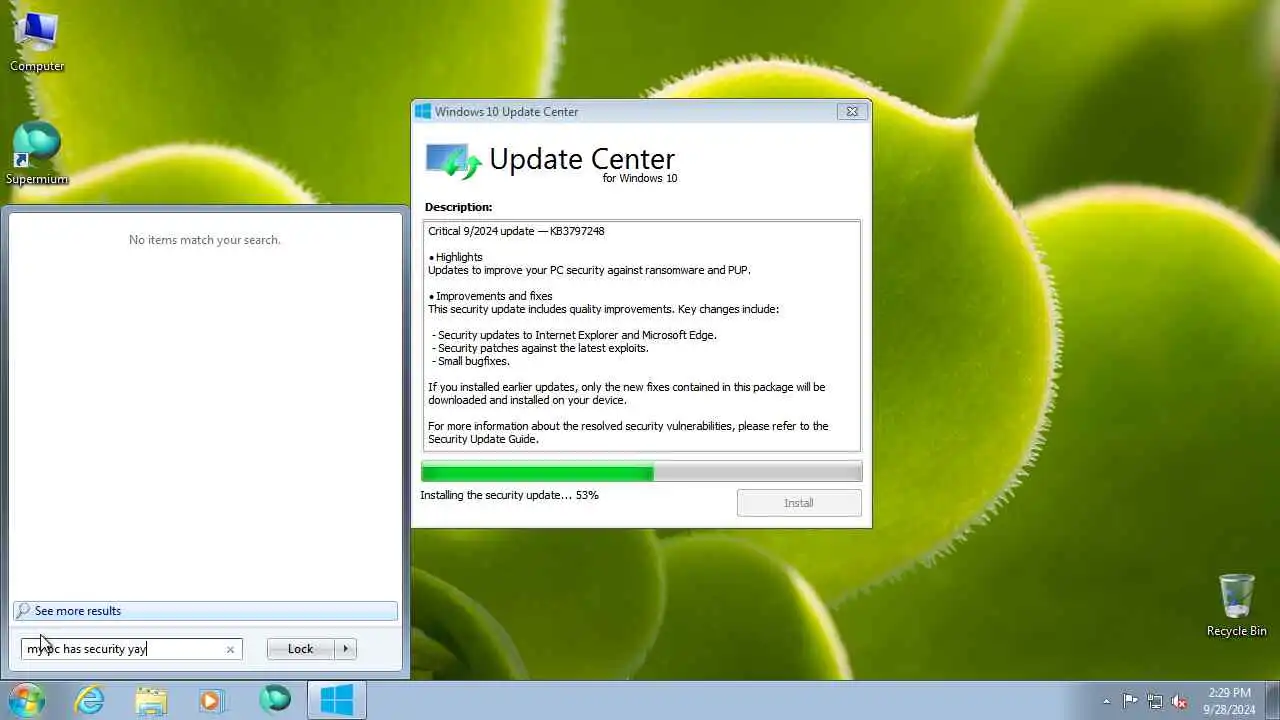Click 'No items match your search.' message

[x=205, y=240]
